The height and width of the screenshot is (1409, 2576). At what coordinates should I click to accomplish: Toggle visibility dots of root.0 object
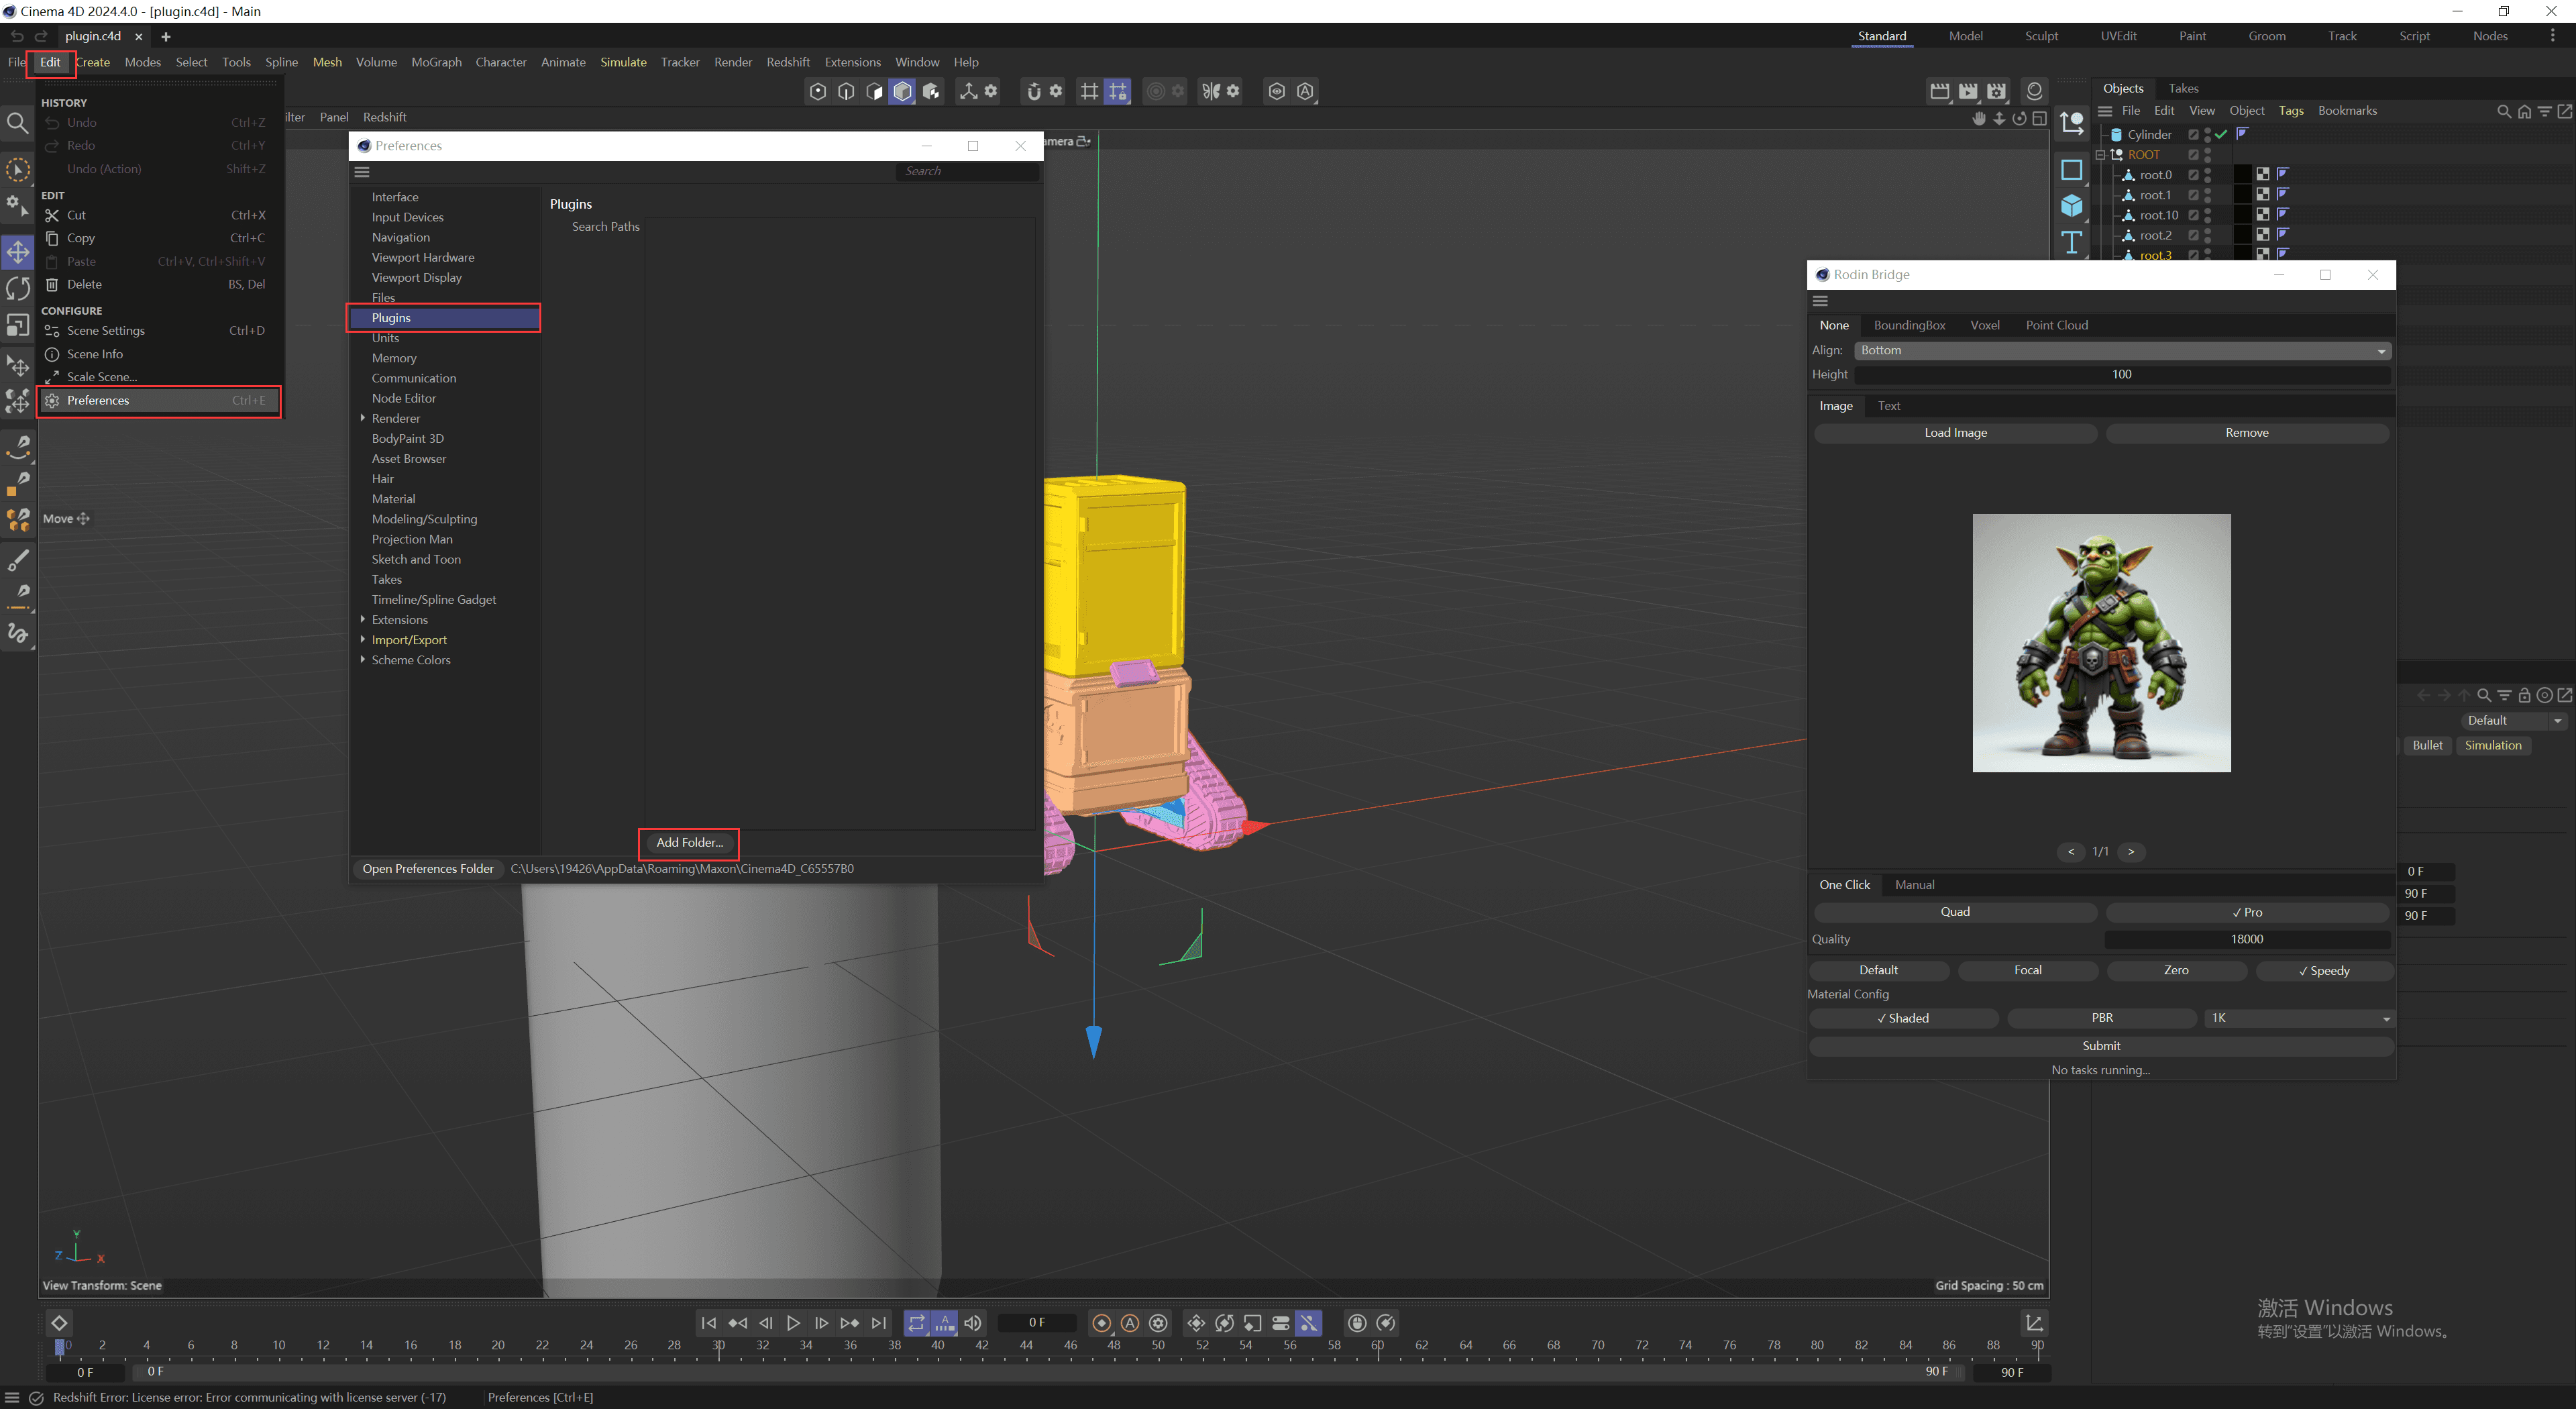2208,175
